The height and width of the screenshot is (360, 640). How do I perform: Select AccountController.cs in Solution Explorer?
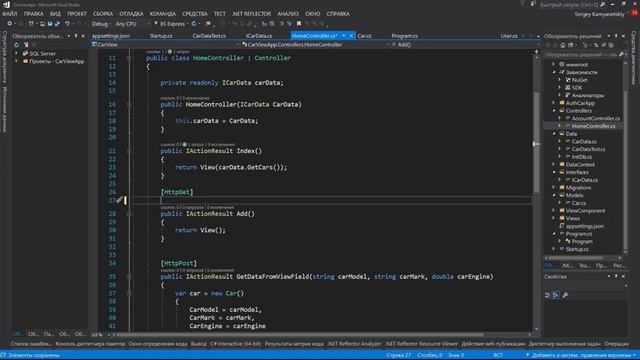coord(595,118)
